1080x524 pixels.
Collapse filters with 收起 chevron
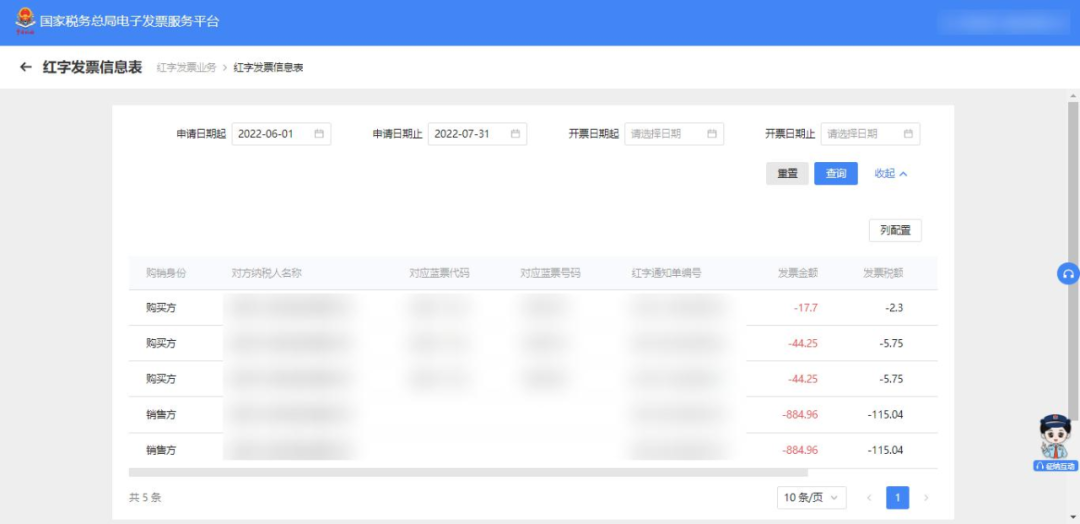[x=891, y=174]
